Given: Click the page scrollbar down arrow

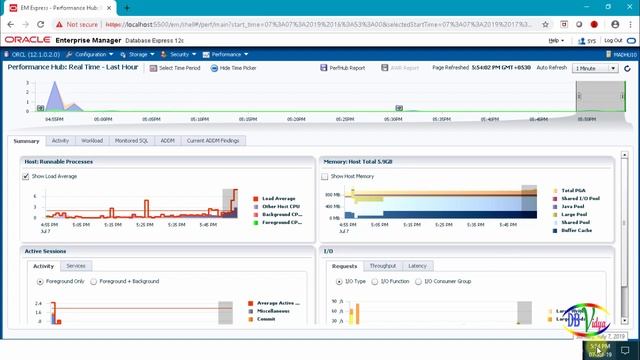Looking at the screenshot, I should click(x=624, y=321).
